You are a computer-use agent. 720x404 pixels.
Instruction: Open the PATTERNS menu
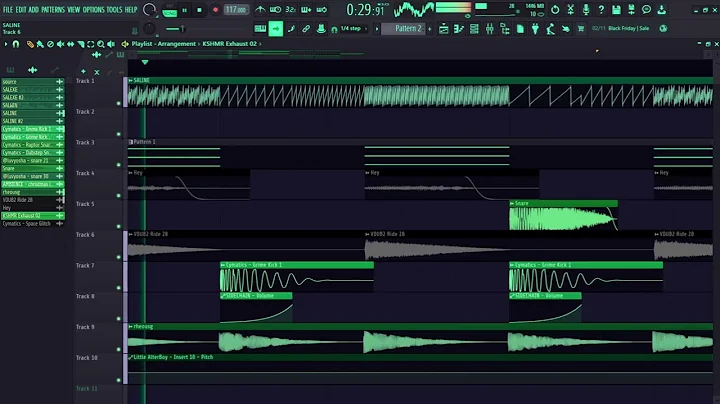pos(53,10)
